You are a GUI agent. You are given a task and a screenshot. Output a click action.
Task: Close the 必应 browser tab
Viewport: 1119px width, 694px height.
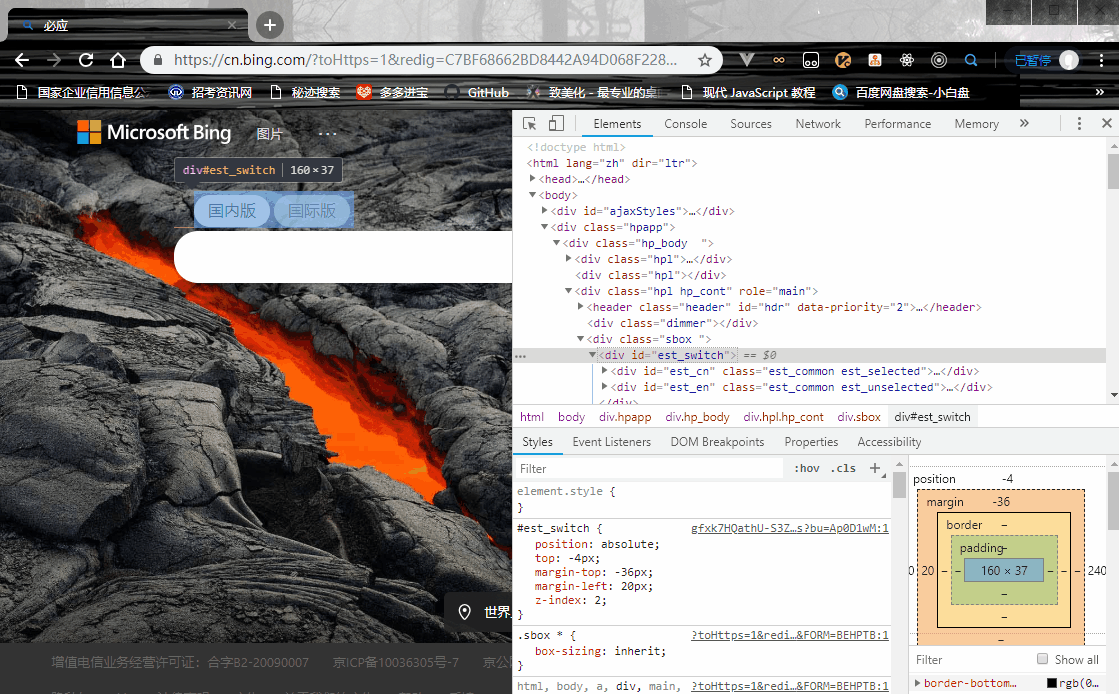(x=231, y=25)
